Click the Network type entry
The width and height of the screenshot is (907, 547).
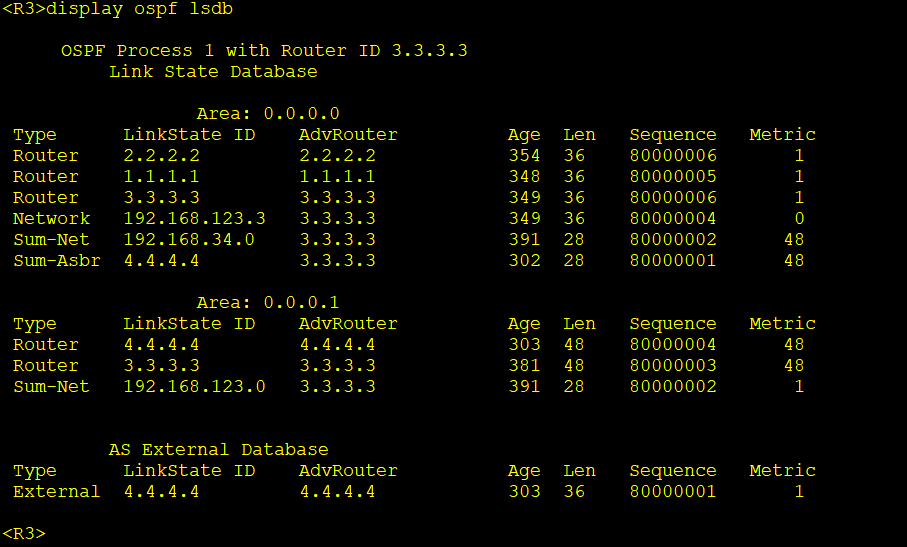point(51,219)
